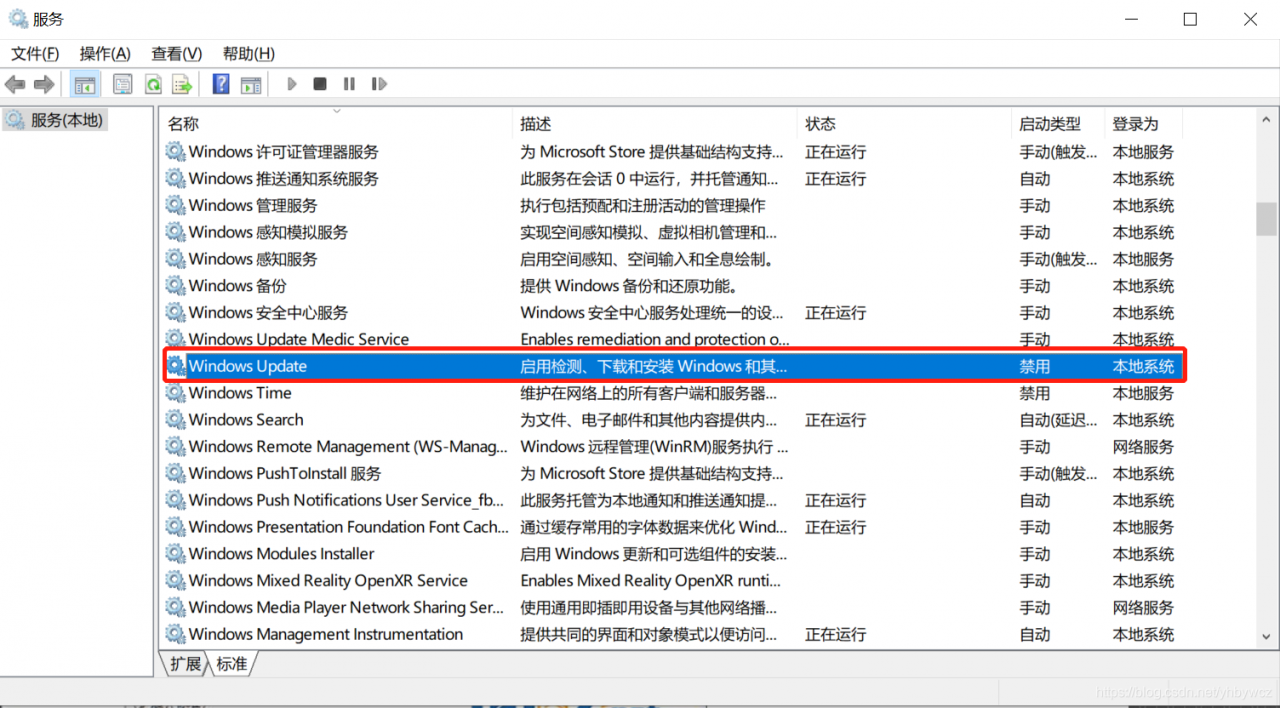Click 禁用 startup type of Windows Update
The image size is (1280, 708).
point(1035,366)
